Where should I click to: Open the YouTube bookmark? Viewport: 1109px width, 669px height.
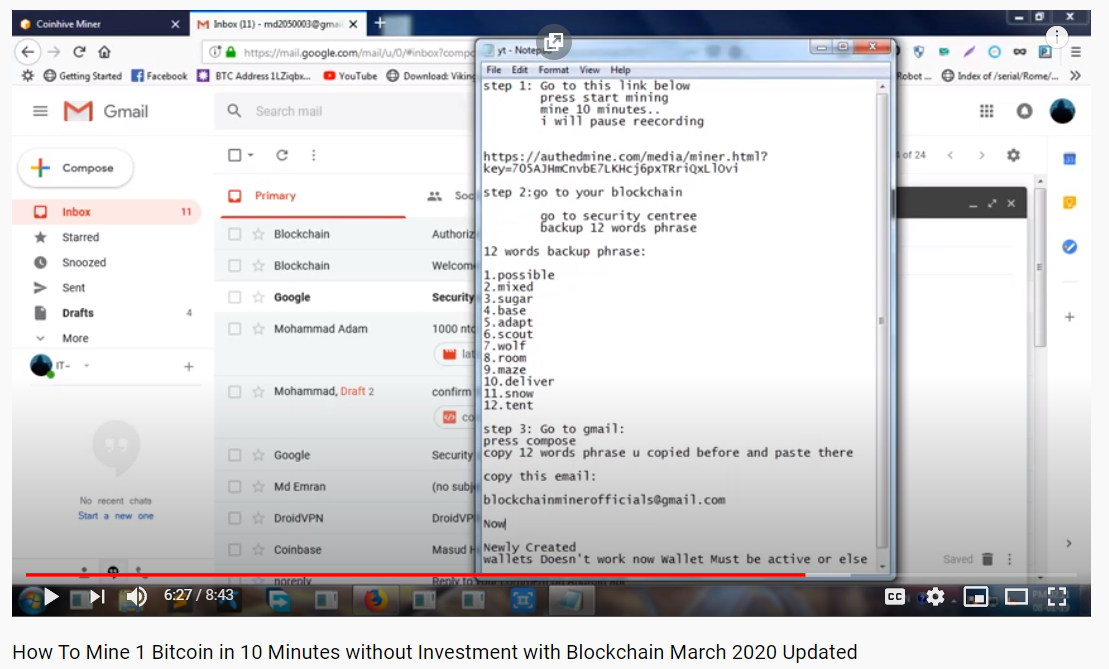[x=350, y=76]
